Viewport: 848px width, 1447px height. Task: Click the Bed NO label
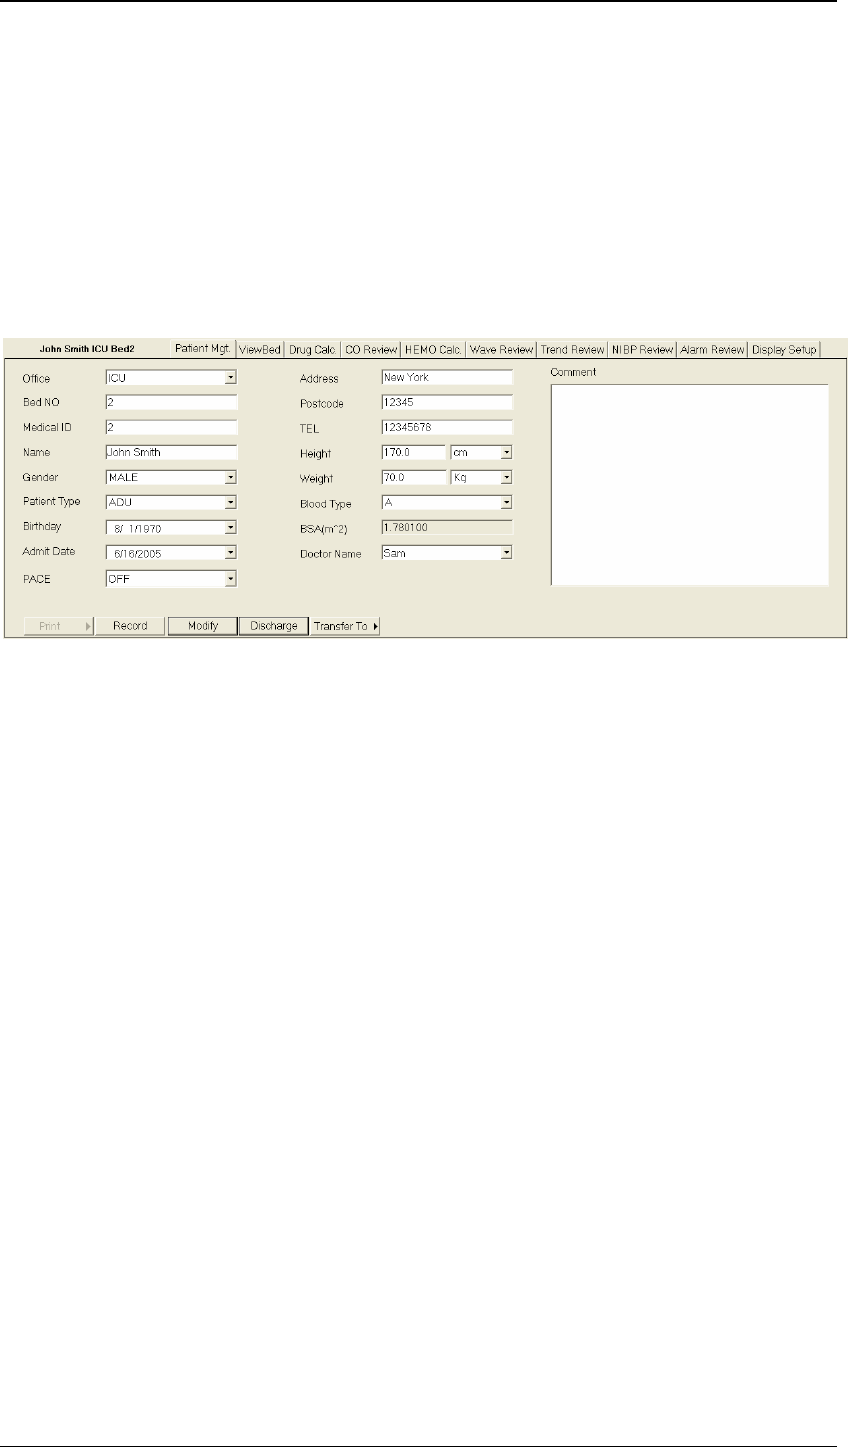(x=42, y=403)
